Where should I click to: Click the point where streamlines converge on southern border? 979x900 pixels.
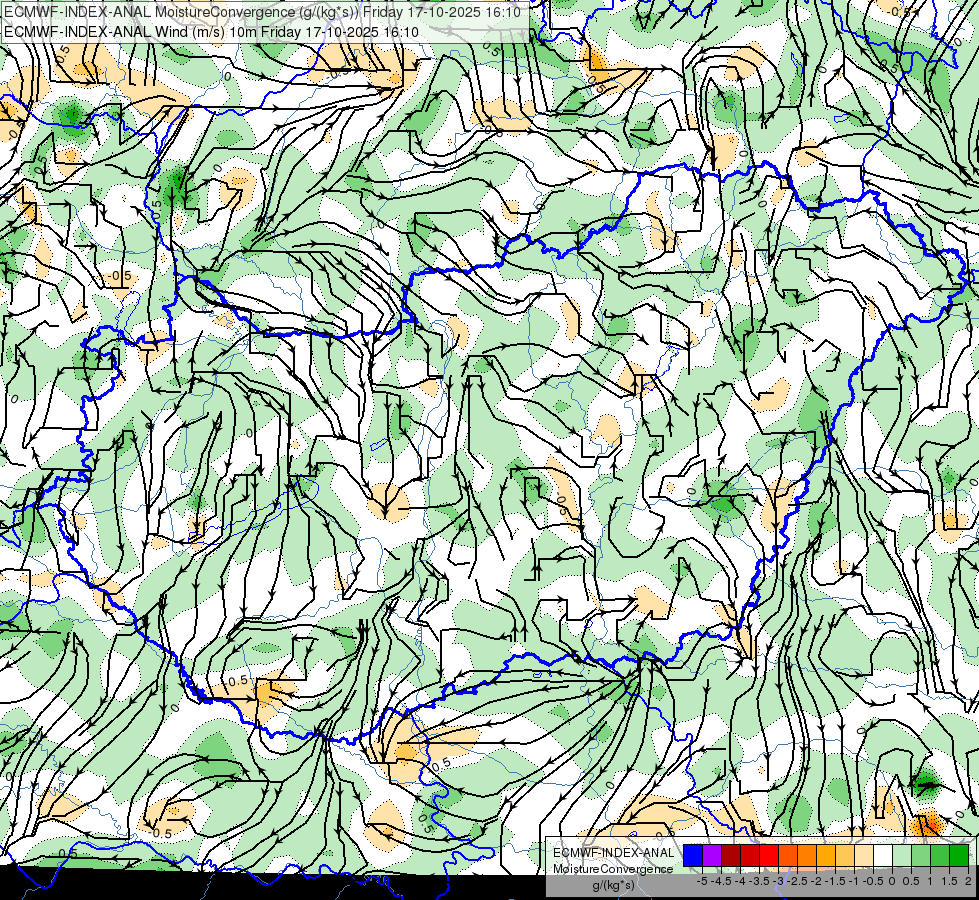[x=641, y=662]
